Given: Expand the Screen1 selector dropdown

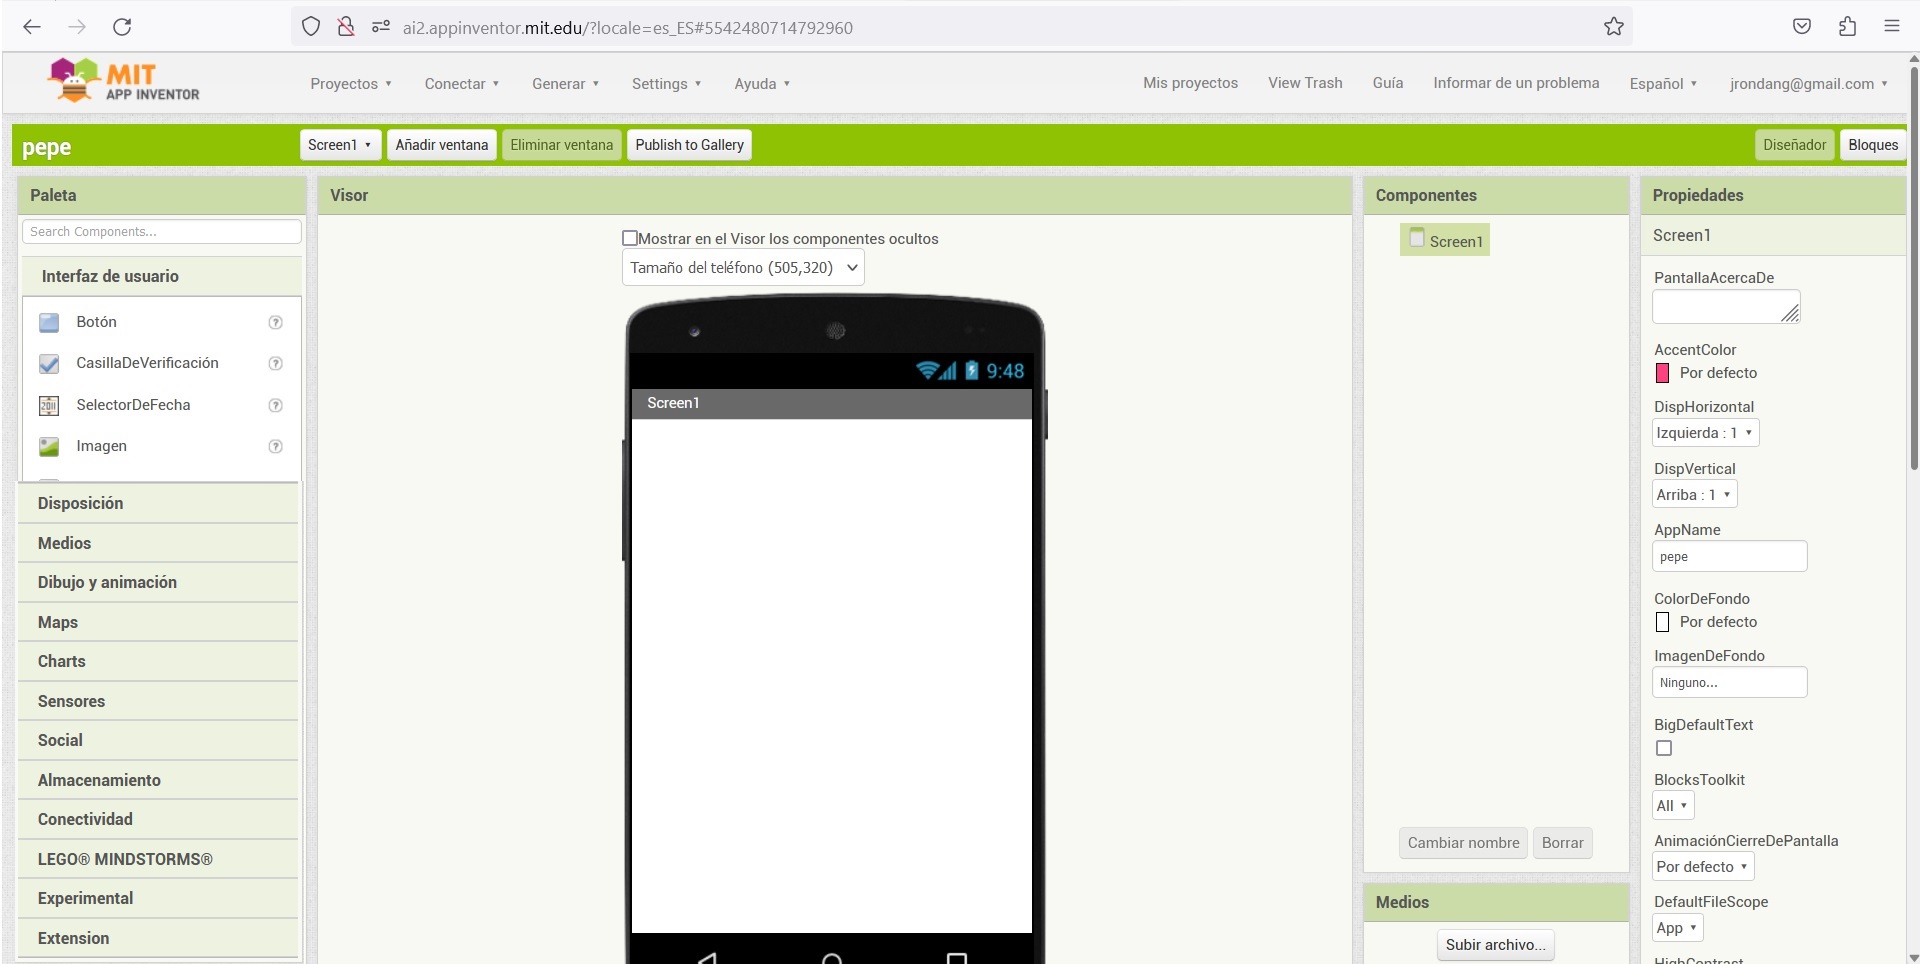Looking at the screenshot, I should coord(339,145).
